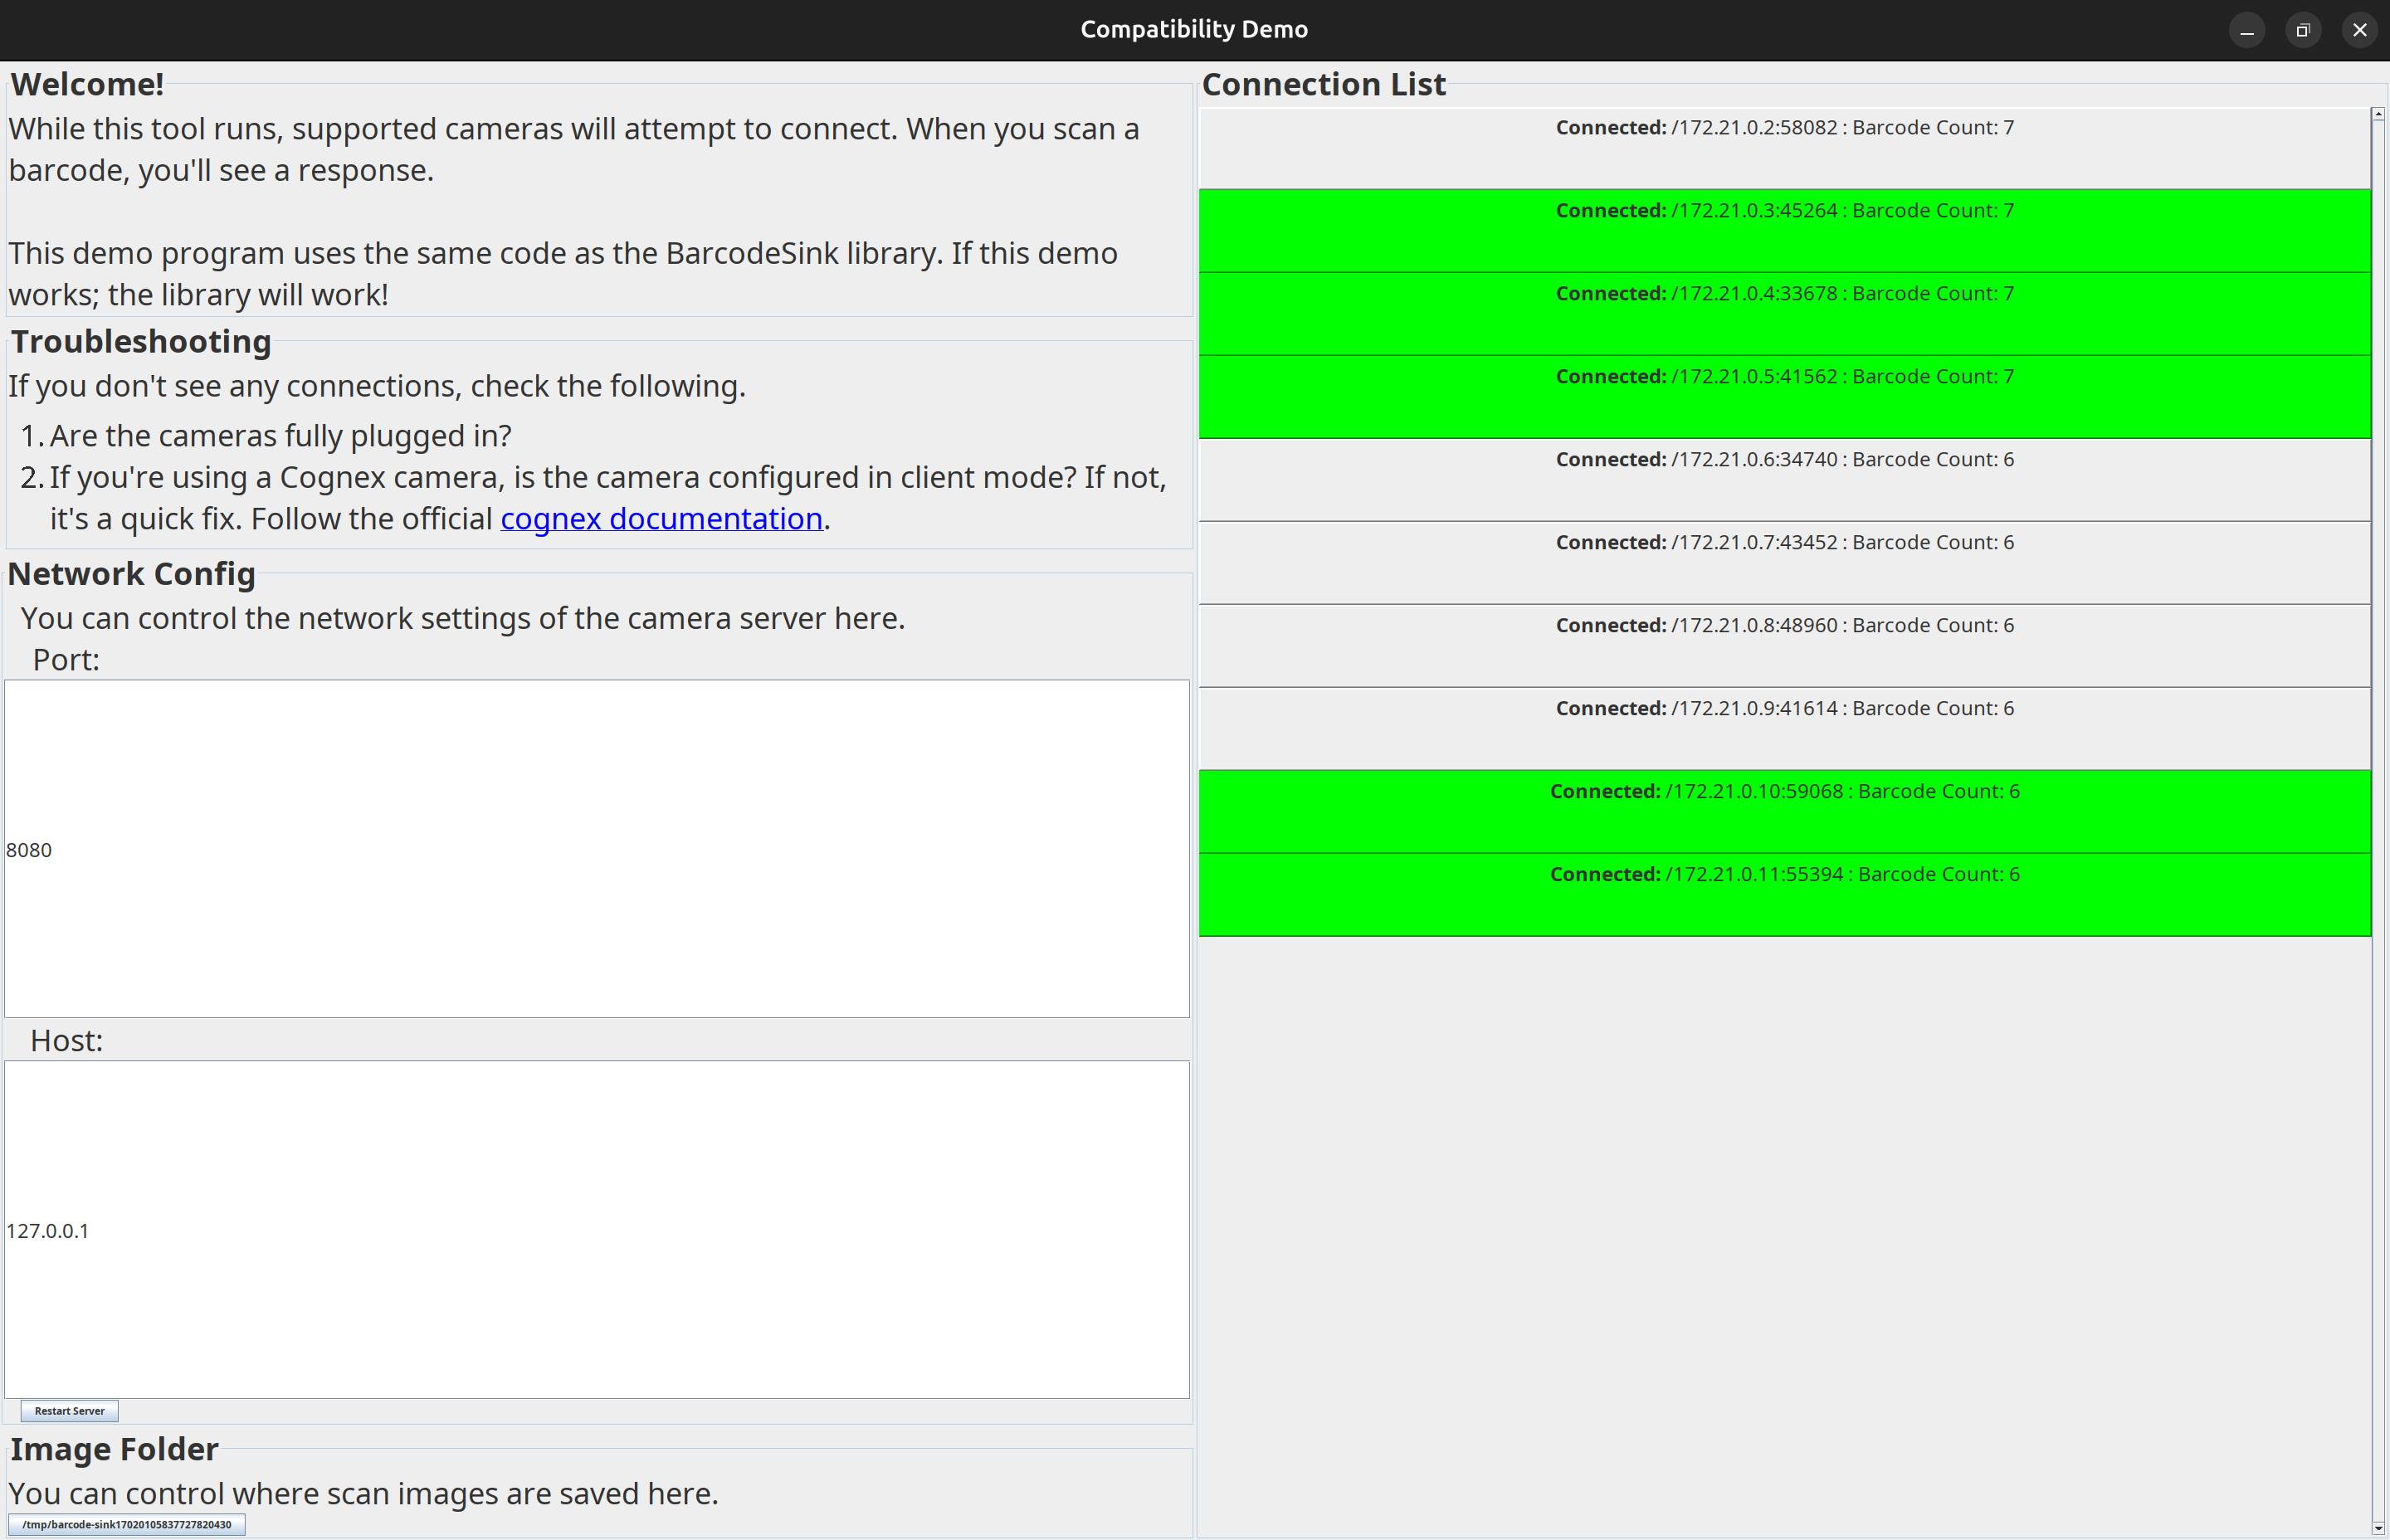The height and width of the screenshot is (1540, 2390).
Task: Click inside the Port input field showing 8080
Action: tap(597, 849)
